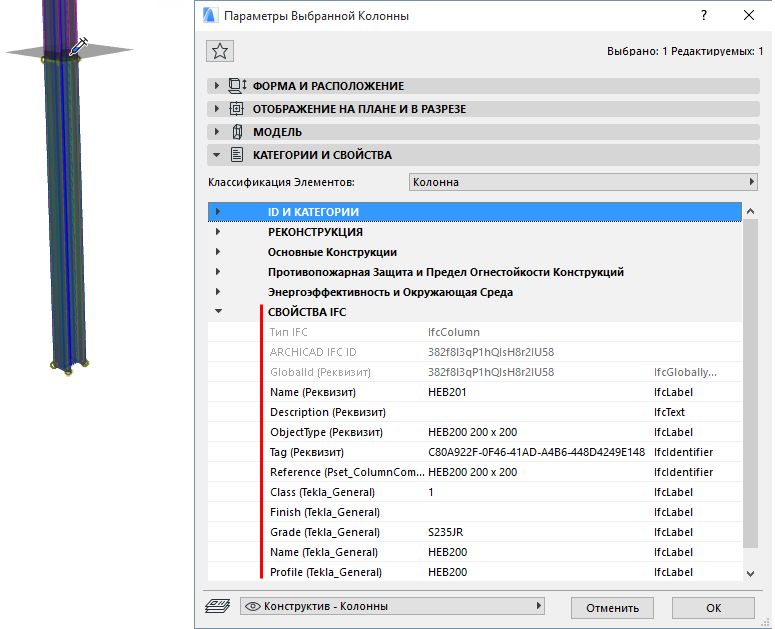Expand Энергоэффективность и Окружающая Среда group
Viewport: 775px width, 629px height.
217,292
